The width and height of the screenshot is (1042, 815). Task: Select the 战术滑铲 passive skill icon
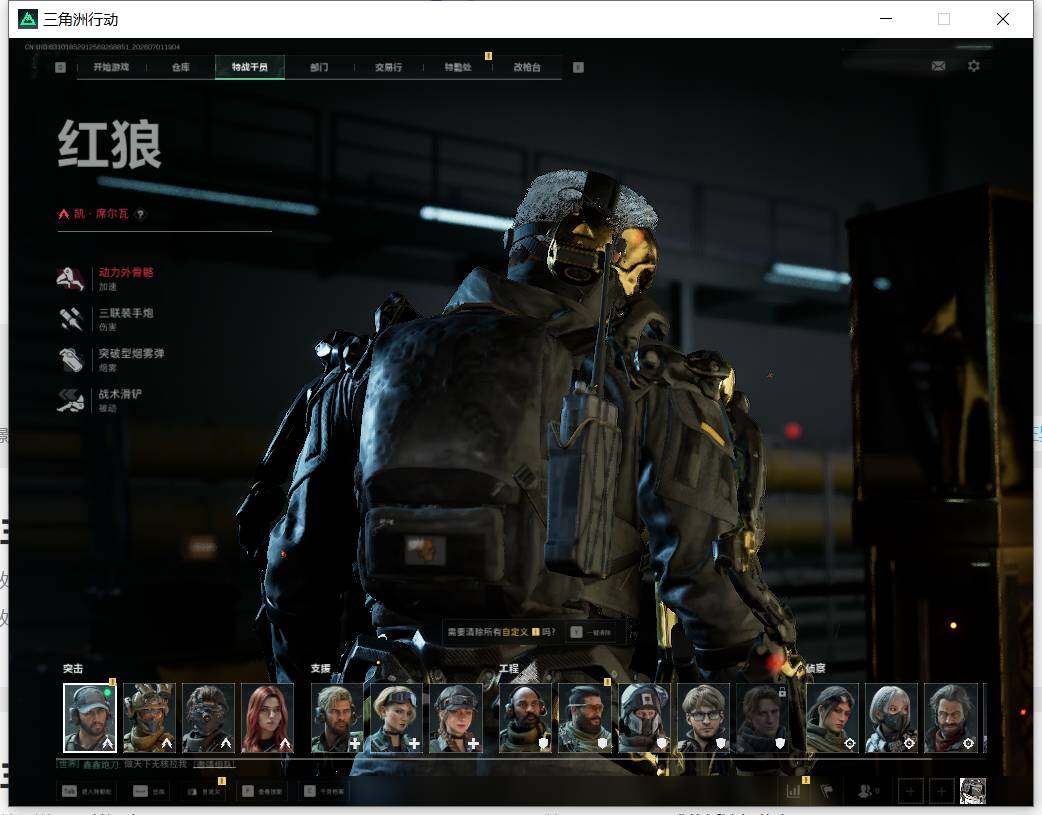71,400
